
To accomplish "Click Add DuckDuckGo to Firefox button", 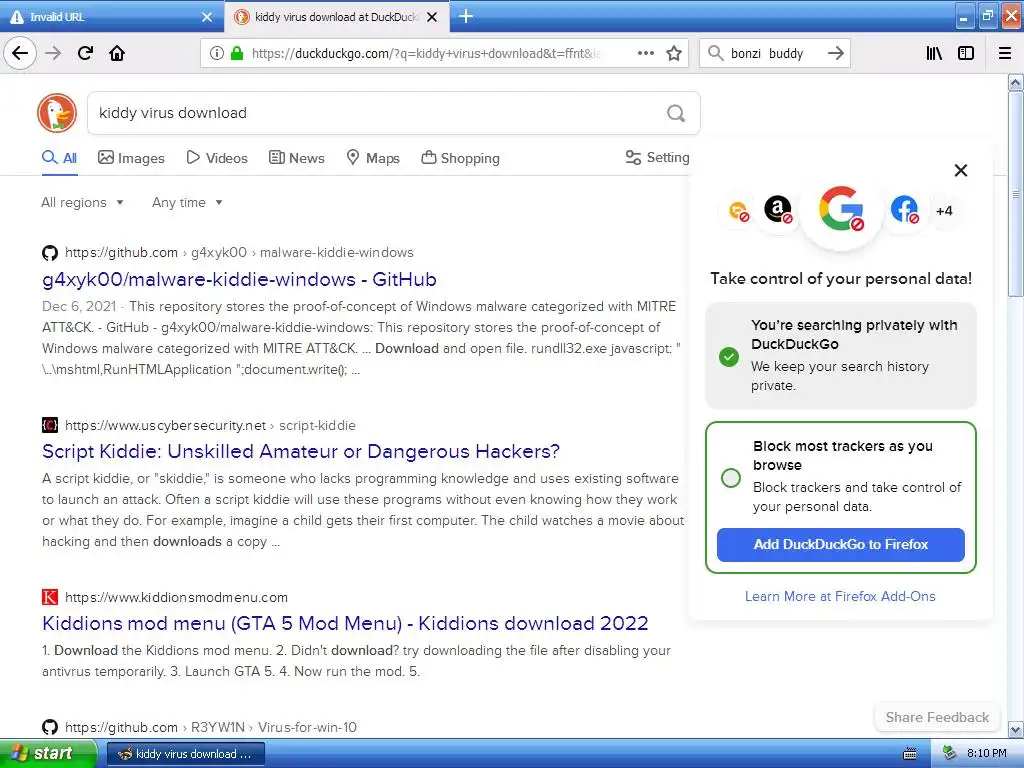I will [x=840, y=545].
